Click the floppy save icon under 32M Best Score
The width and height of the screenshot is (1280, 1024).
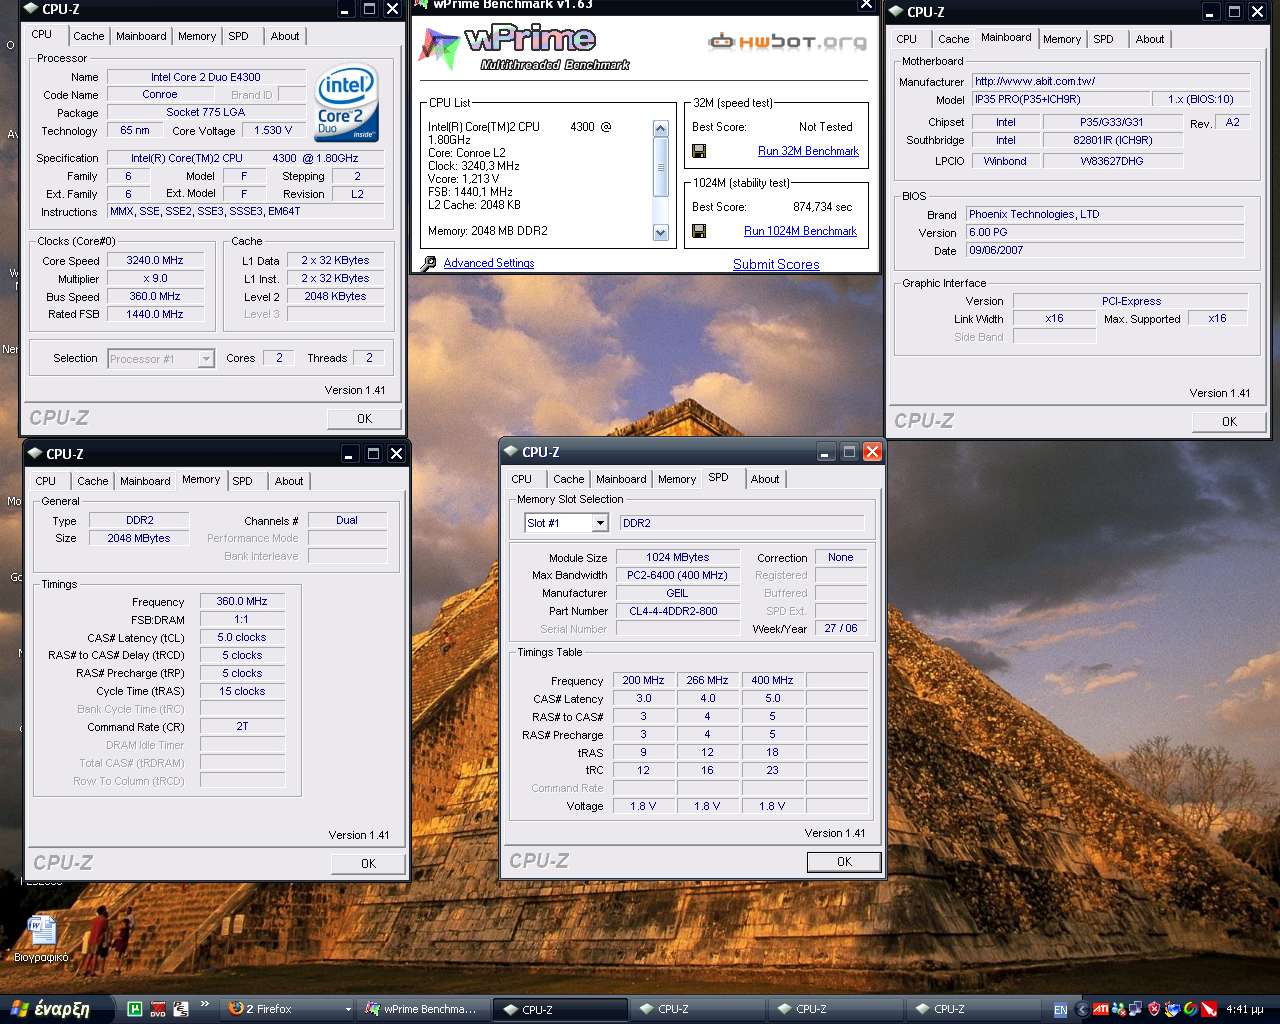699,151
